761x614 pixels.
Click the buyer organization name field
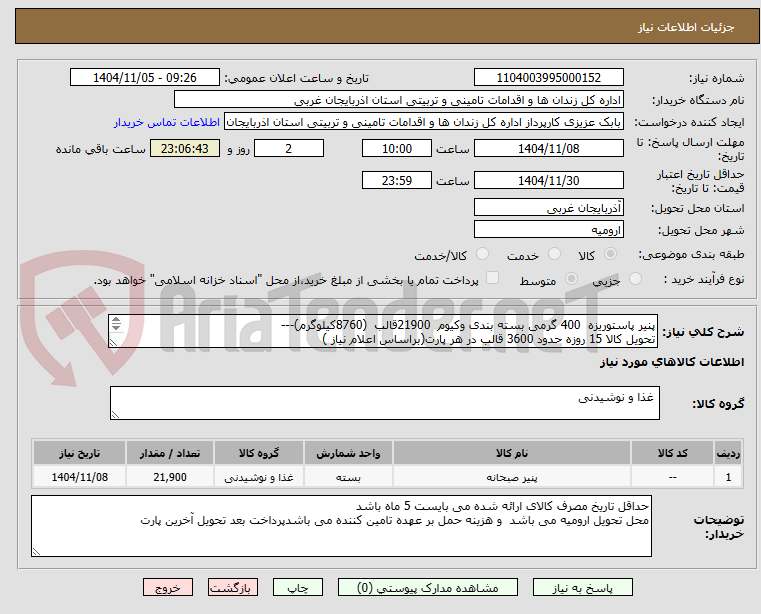[x=398, y=100]
